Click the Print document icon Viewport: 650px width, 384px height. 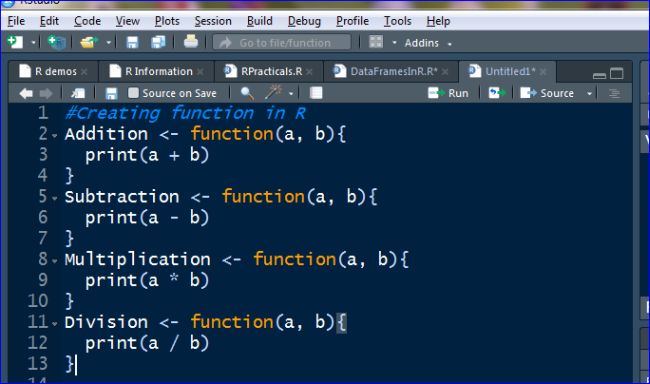(191, 41)
